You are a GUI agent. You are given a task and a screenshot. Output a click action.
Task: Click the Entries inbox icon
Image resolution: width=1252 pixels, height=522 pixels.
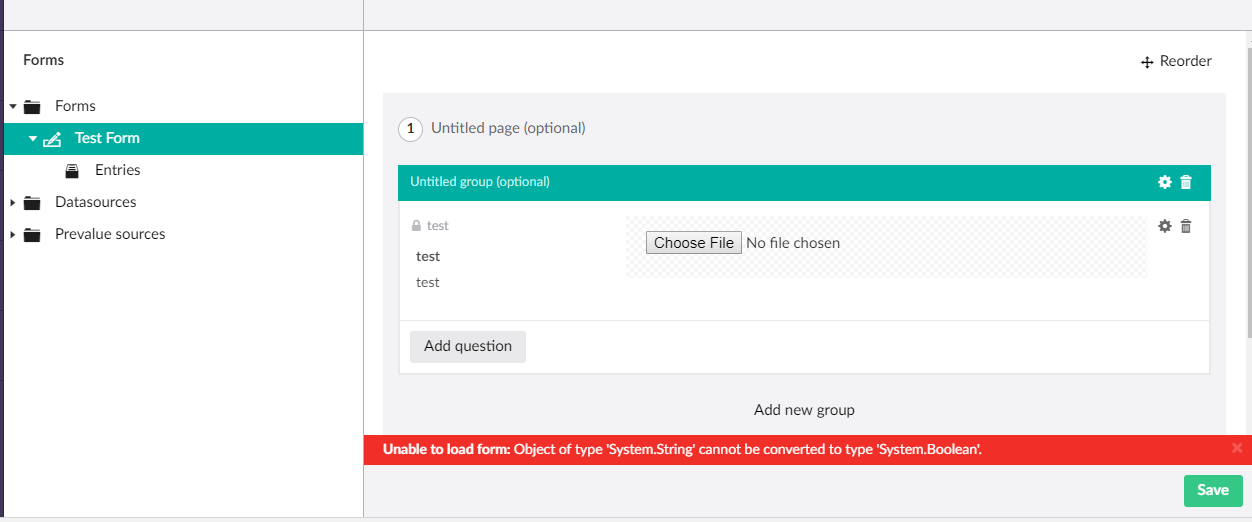pos(72,171)
